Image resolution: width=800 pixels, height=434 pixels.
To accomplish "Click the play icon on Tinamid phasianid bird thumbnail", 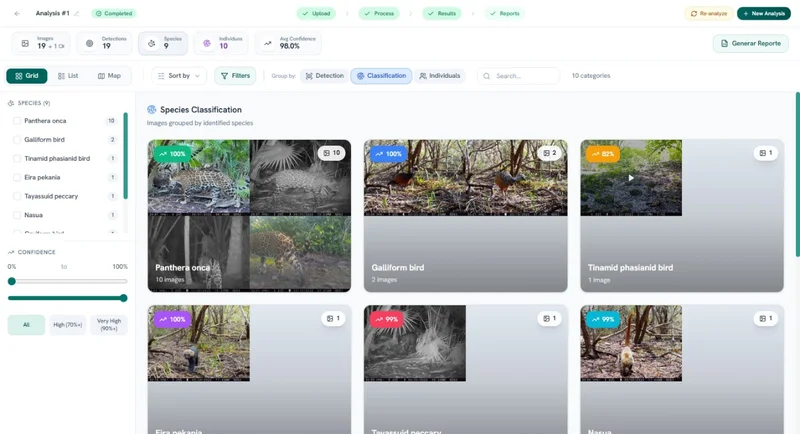I will tap(630, 178).
